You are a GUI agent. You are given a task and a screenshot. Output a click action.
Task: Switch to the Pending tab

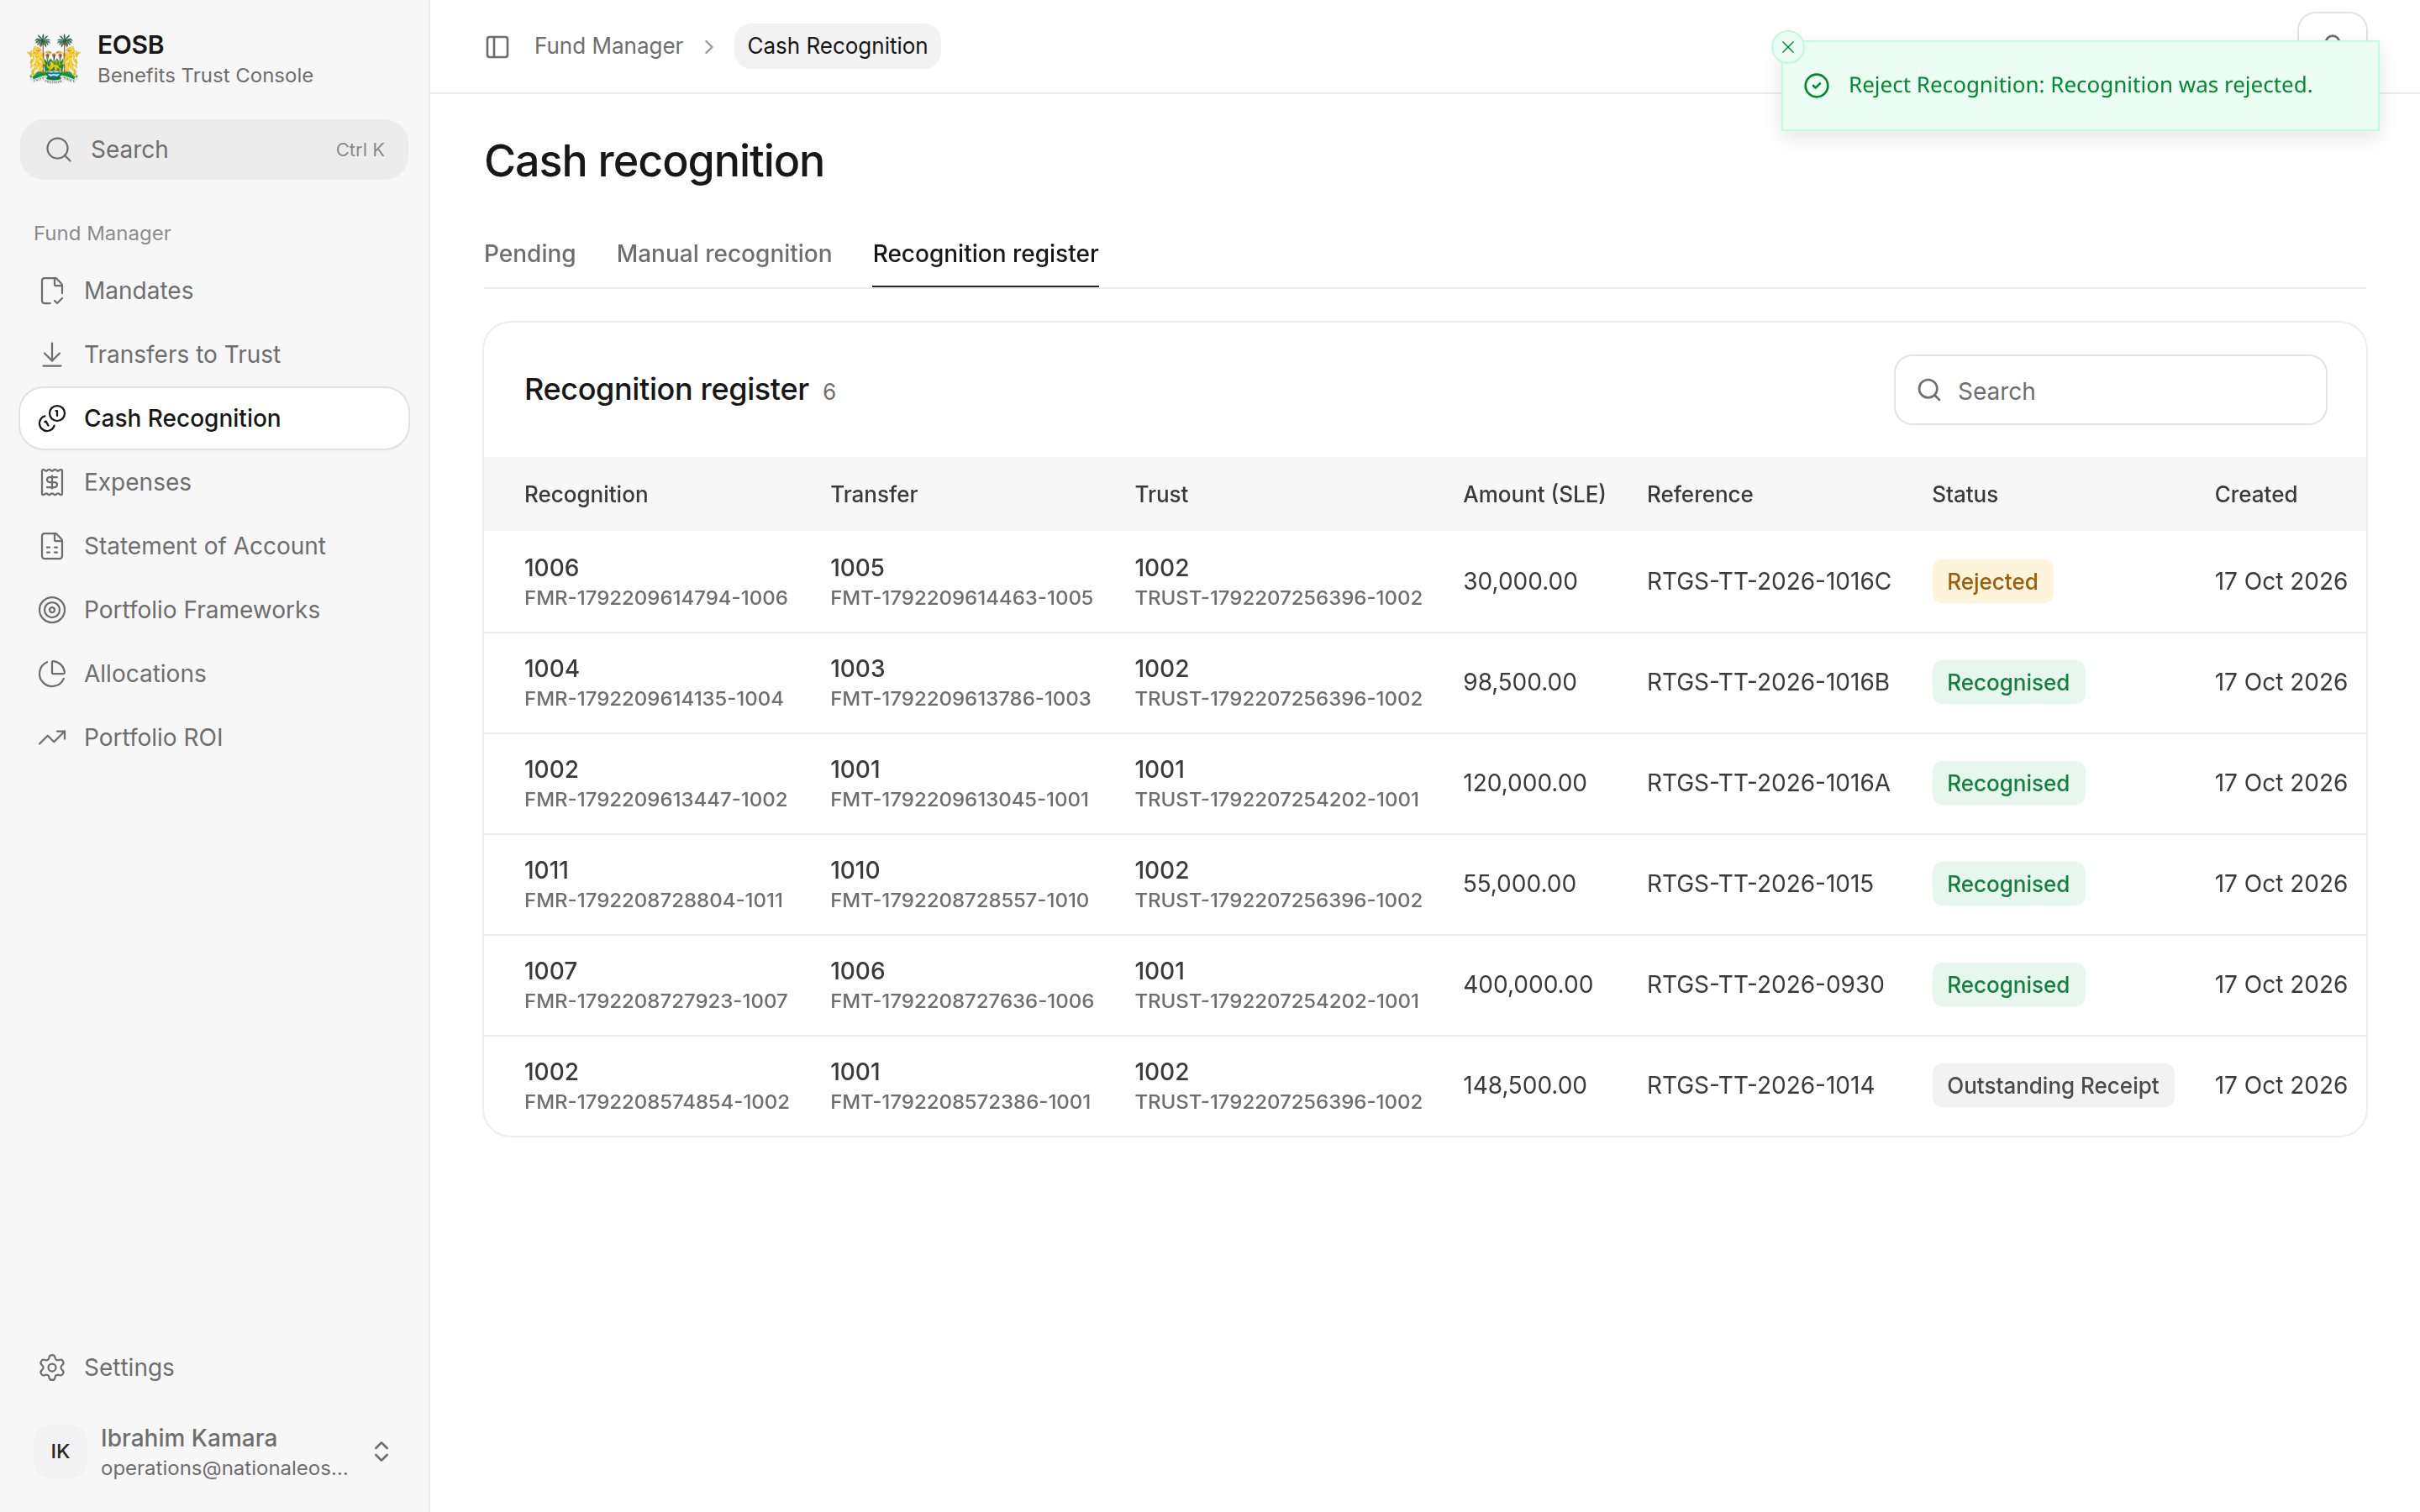[x=530, y=254]
